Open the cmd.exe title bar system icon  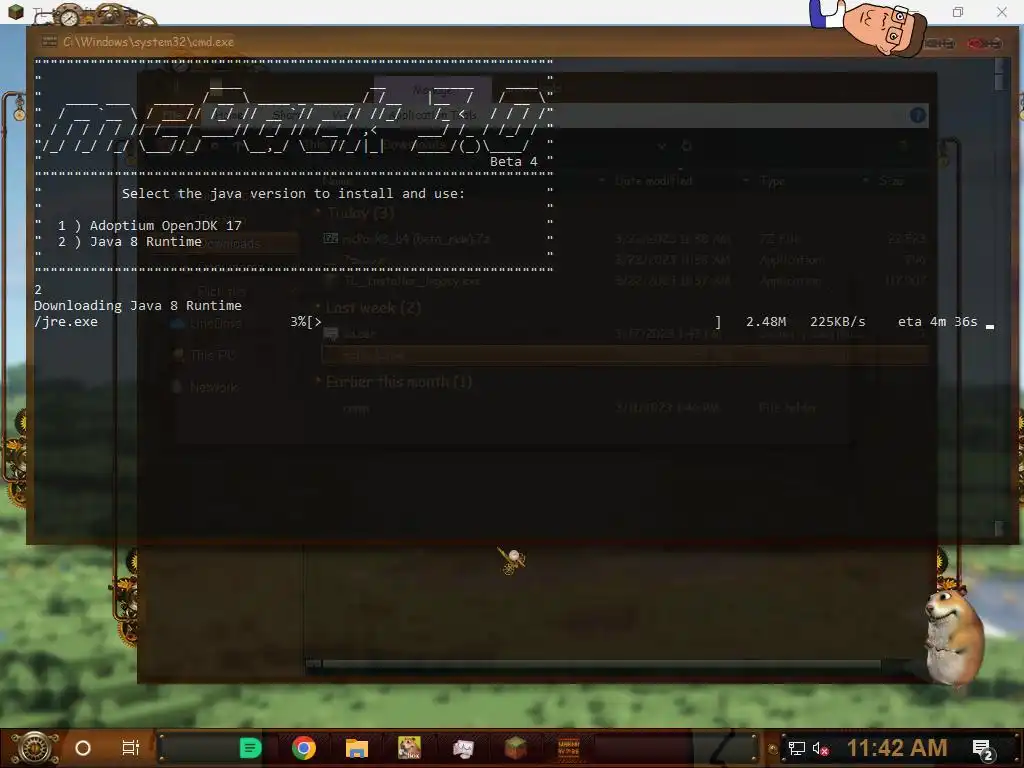49,41
